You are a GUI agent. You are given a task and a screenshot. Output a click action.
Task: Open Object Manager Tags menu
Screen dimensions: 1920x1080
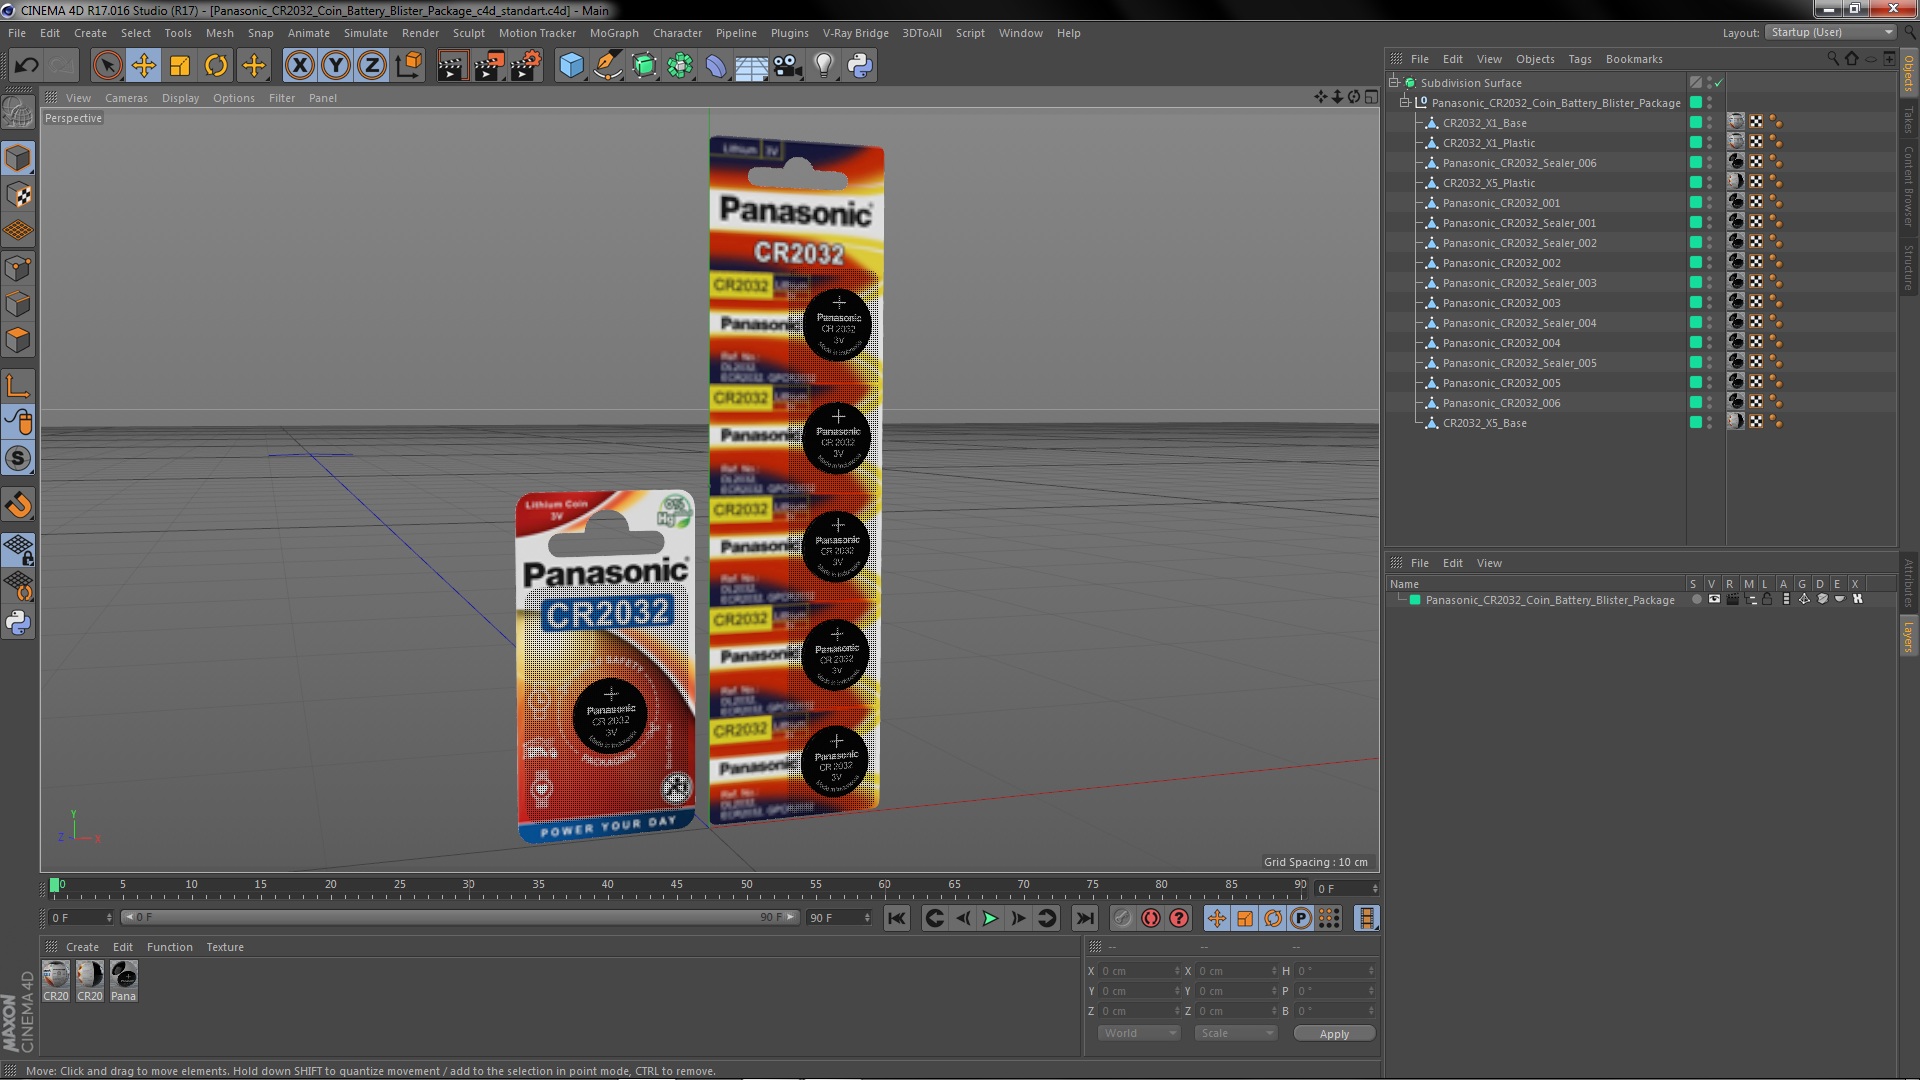pos(1580,59)
